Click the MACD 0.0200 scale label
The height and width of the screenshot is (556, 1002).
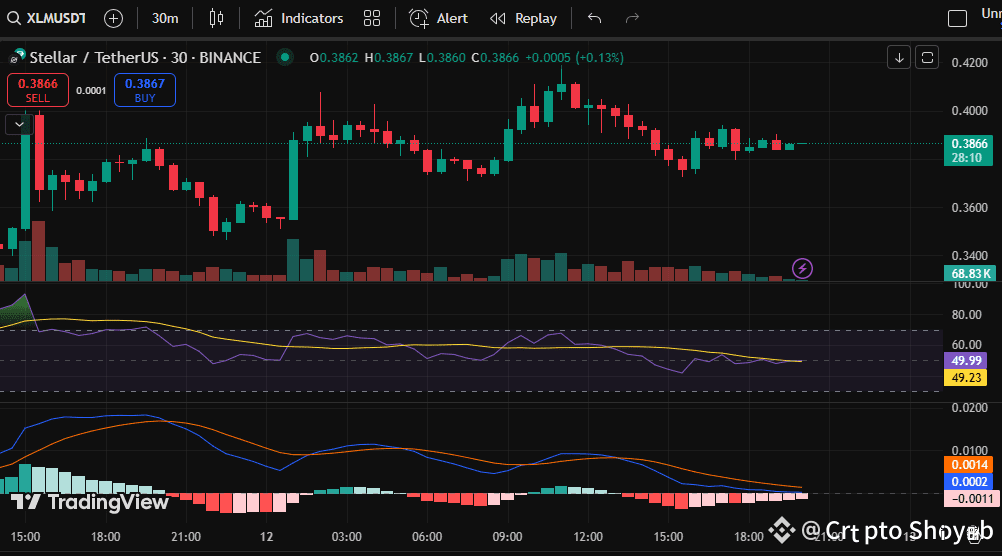(x=969, y=408)
